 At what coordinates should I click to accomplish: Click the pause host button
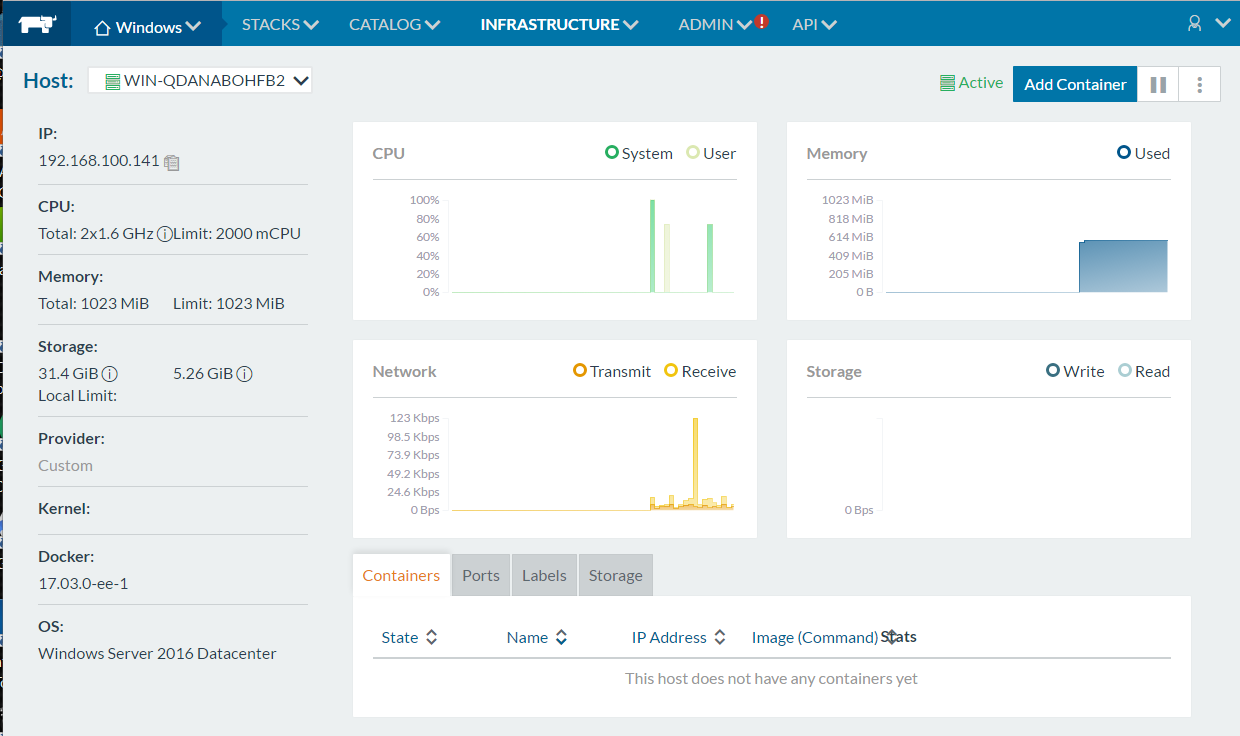pyautogui.click(x=1158, y=85)
